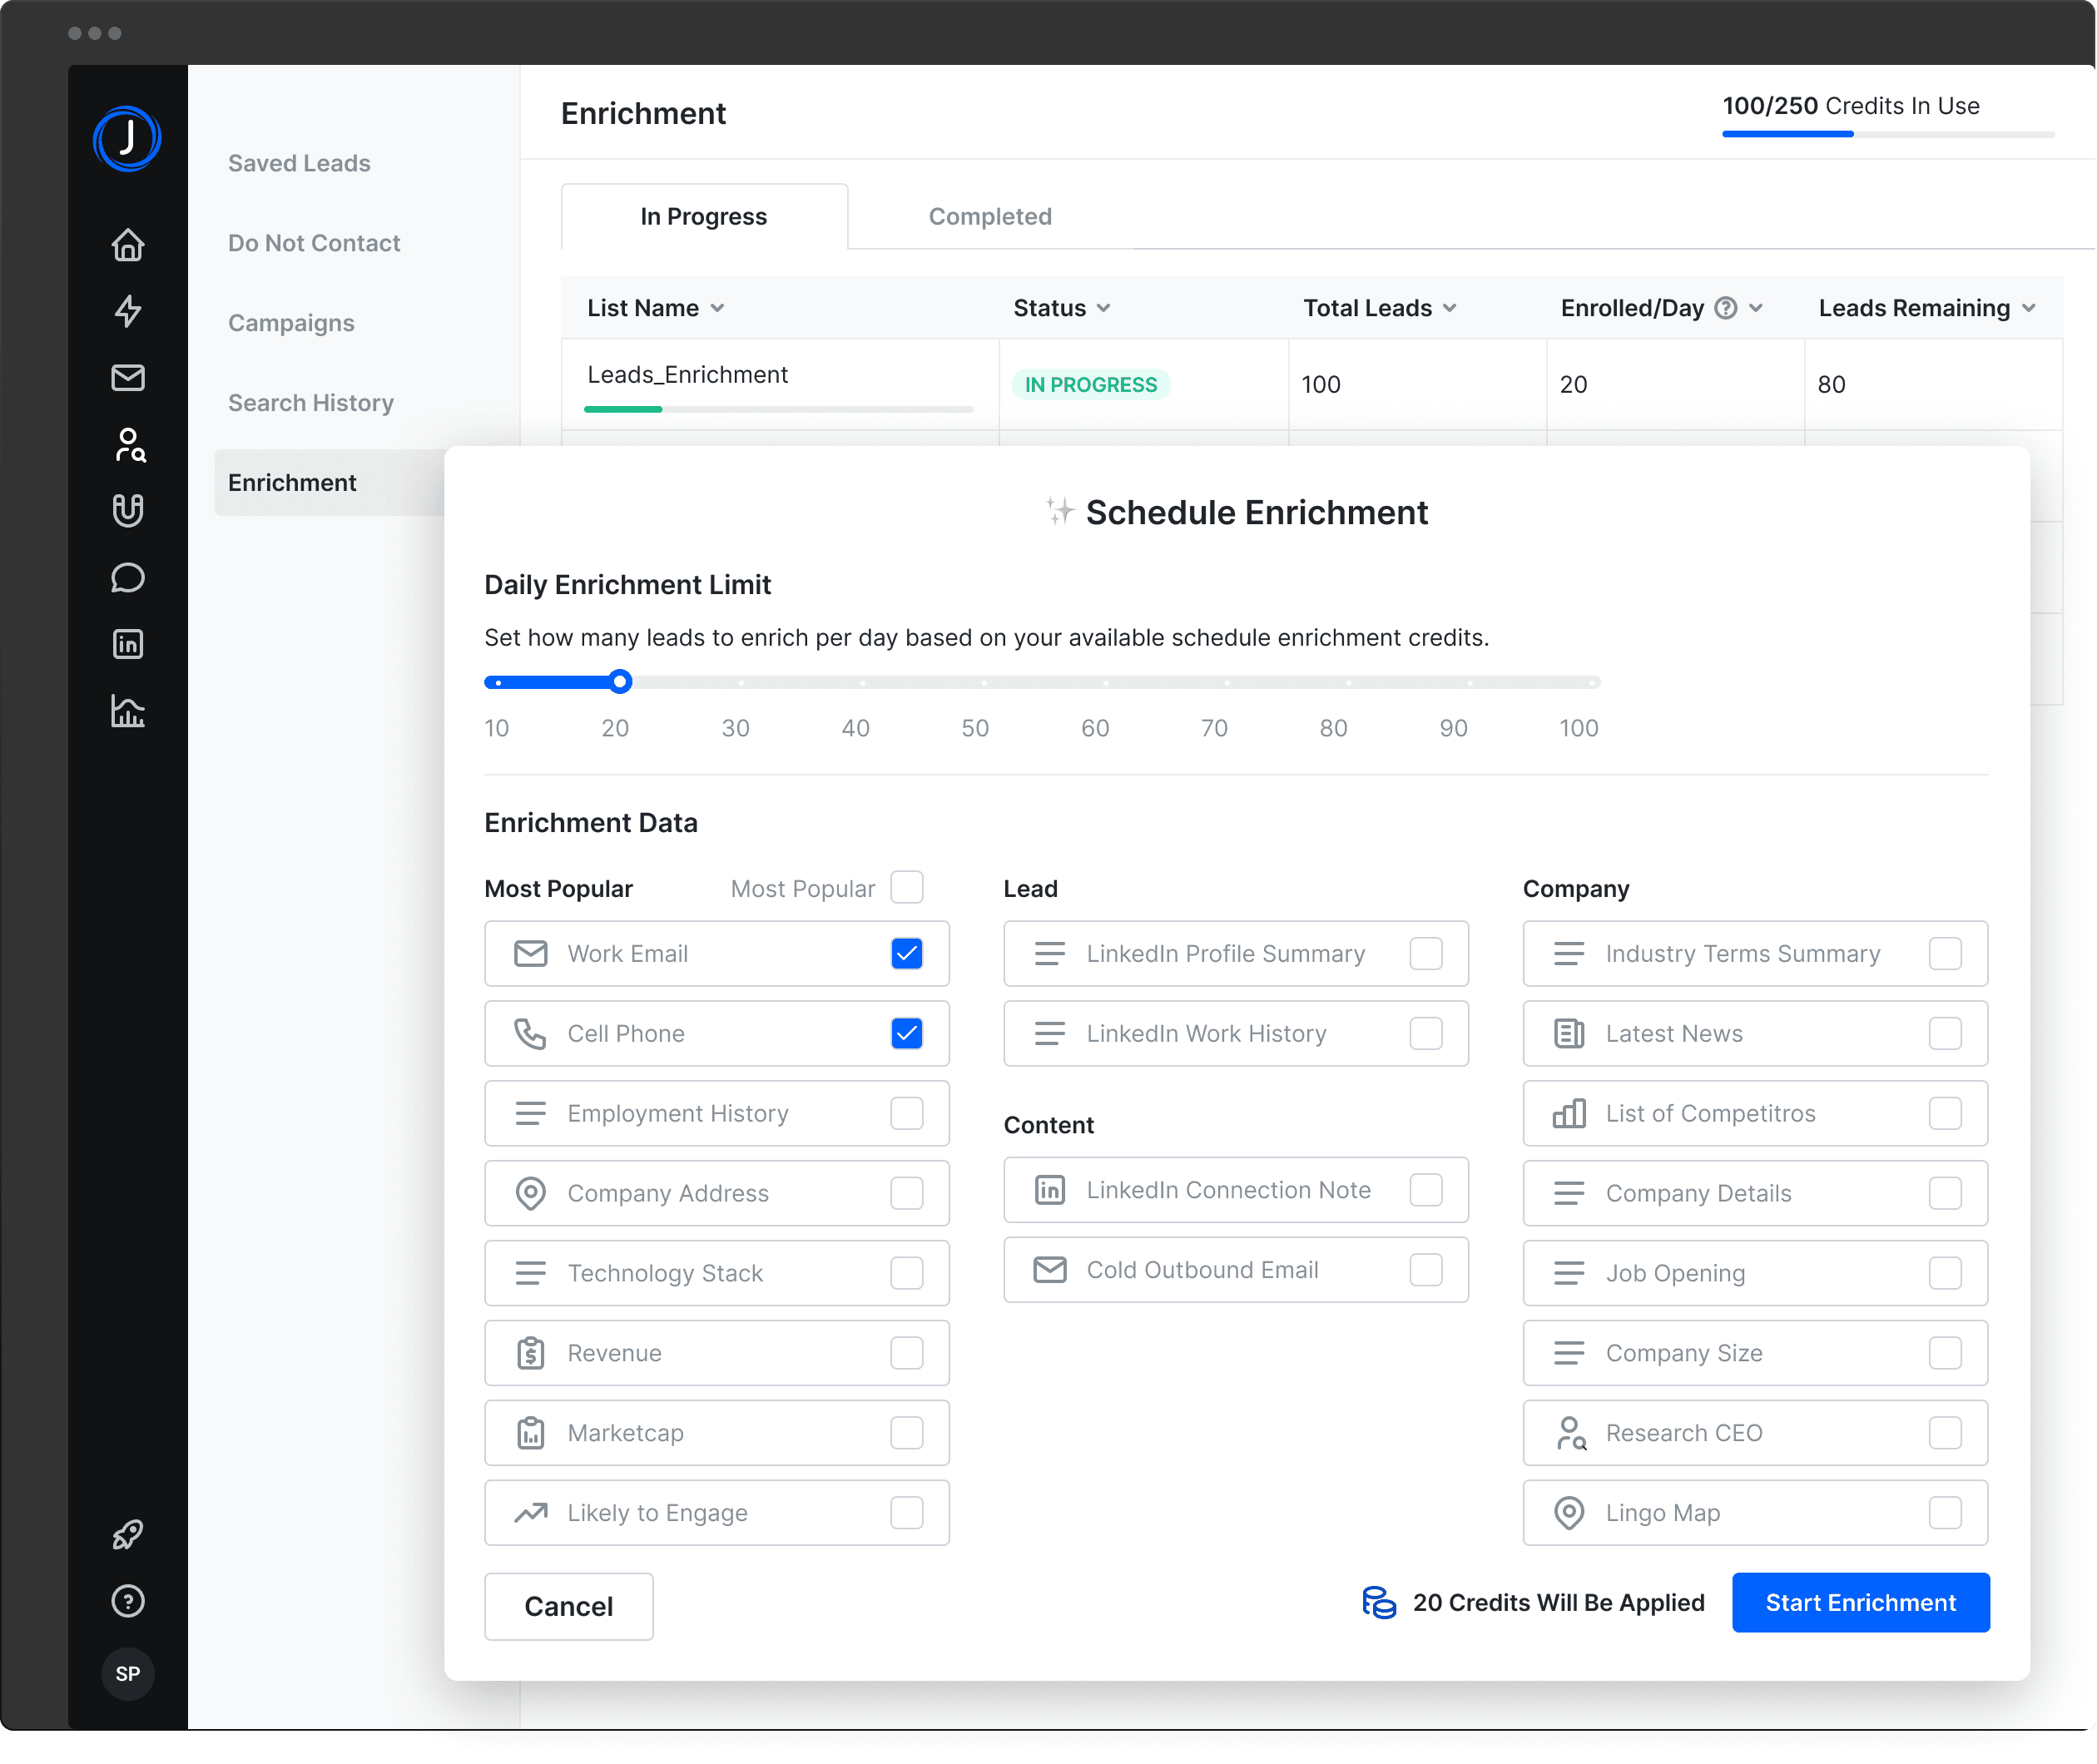Enable the Employment History checkbox
This screenshot has height=1764, width=2097.
pos(906,1113)
